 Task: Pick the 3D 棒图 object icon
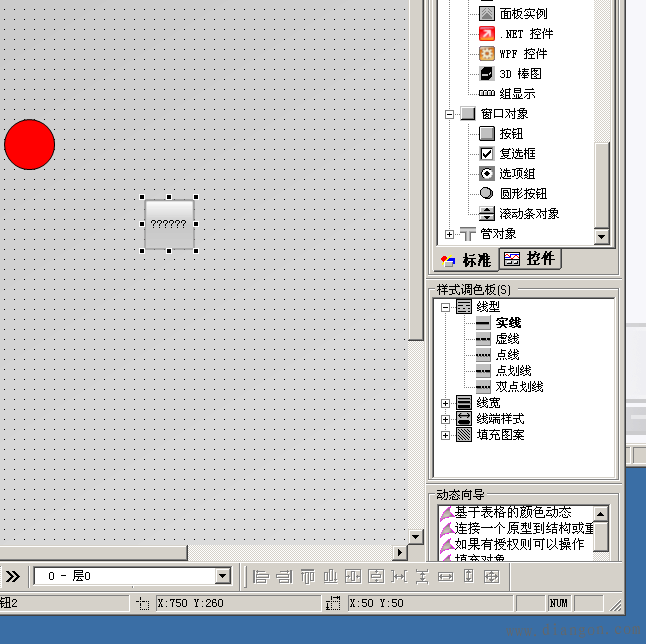point(487,73)
